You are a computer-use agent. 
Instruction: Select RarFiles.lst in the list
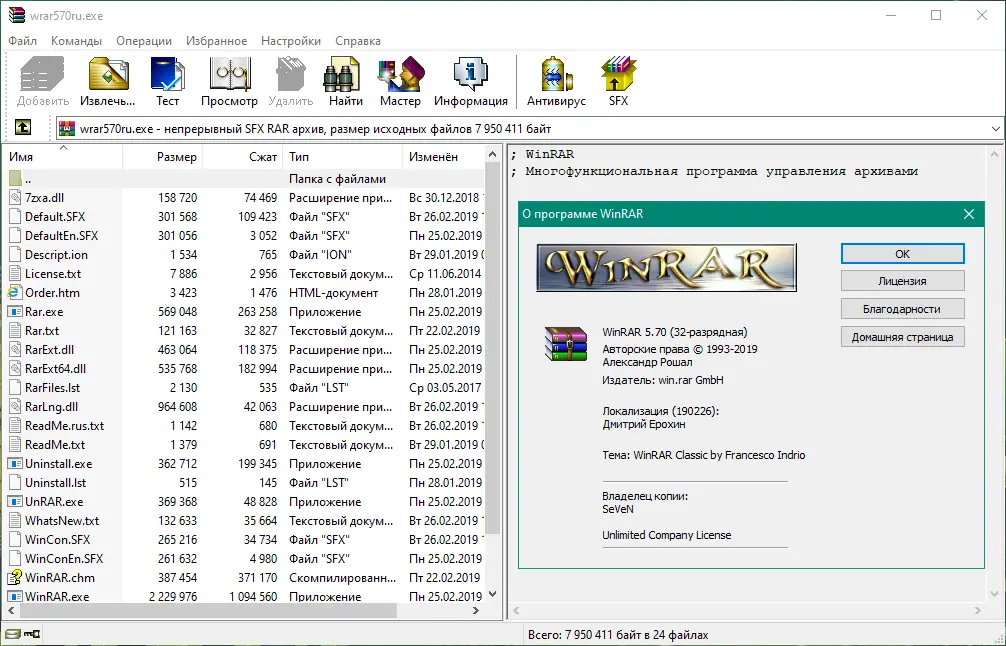[x=246, y=387]
